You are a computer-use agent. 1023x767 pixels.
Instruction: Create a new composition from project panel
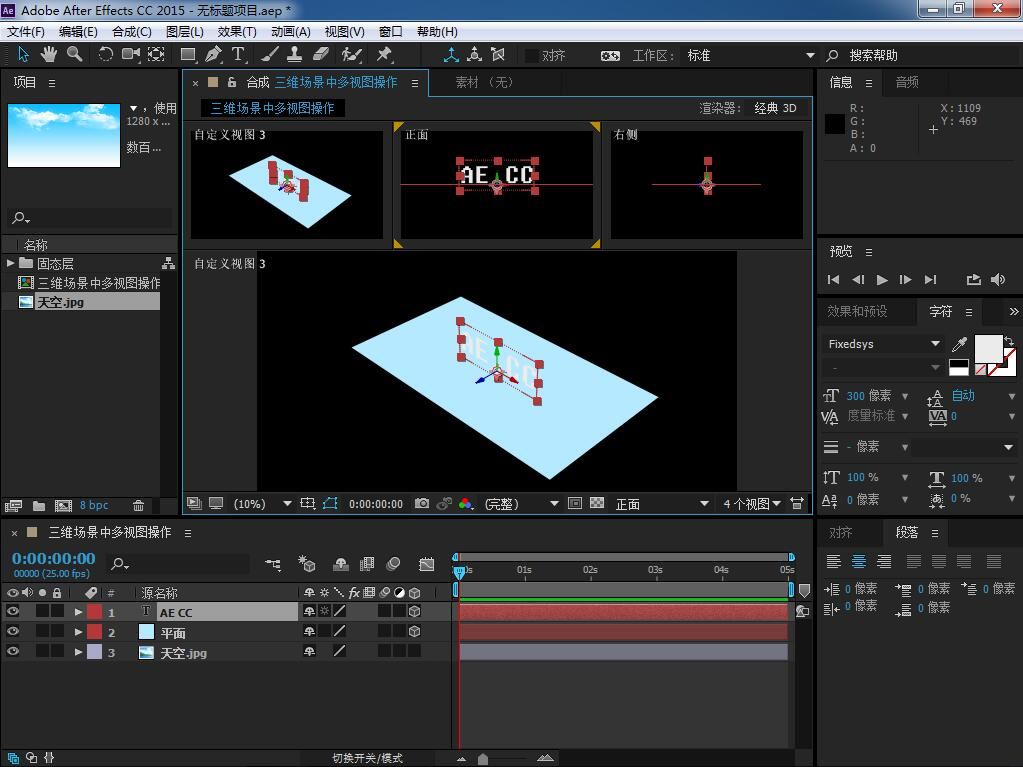(x=63, y=505)
